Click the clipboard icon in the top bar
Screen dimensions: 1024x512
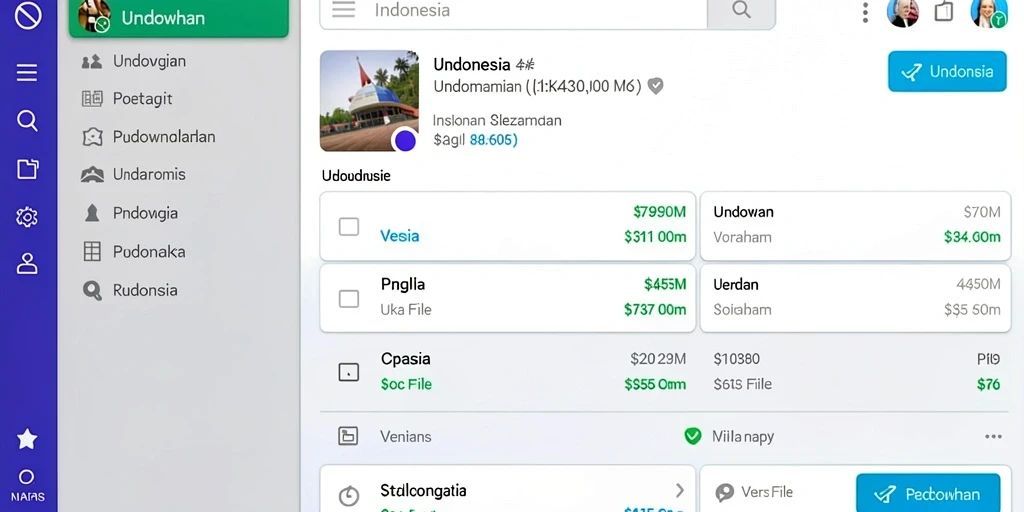pos(944,12)
